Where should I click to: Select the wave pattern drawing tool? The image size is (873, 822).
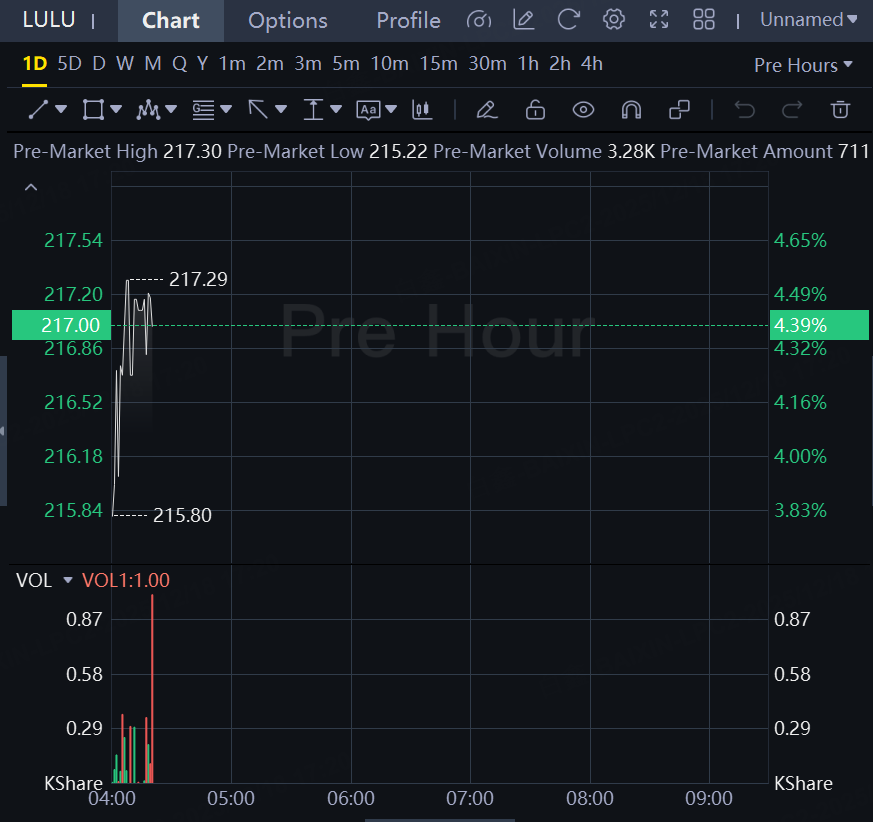click(x=148, y=109)
